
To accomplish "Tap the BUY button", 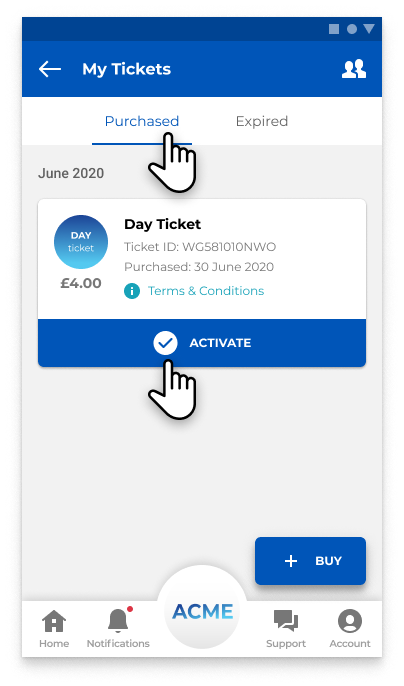I will tap(310, 561).
